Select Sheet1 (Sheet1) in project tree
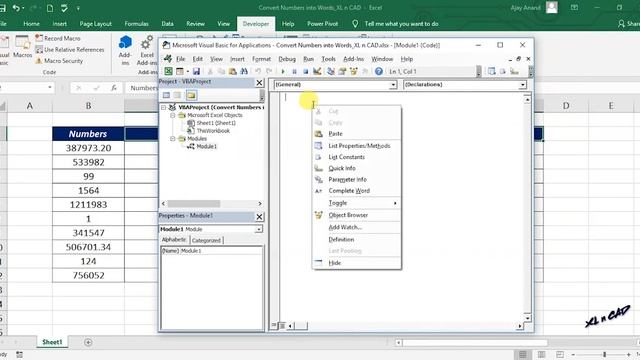The image size is (640, 360). coord(216,123)
